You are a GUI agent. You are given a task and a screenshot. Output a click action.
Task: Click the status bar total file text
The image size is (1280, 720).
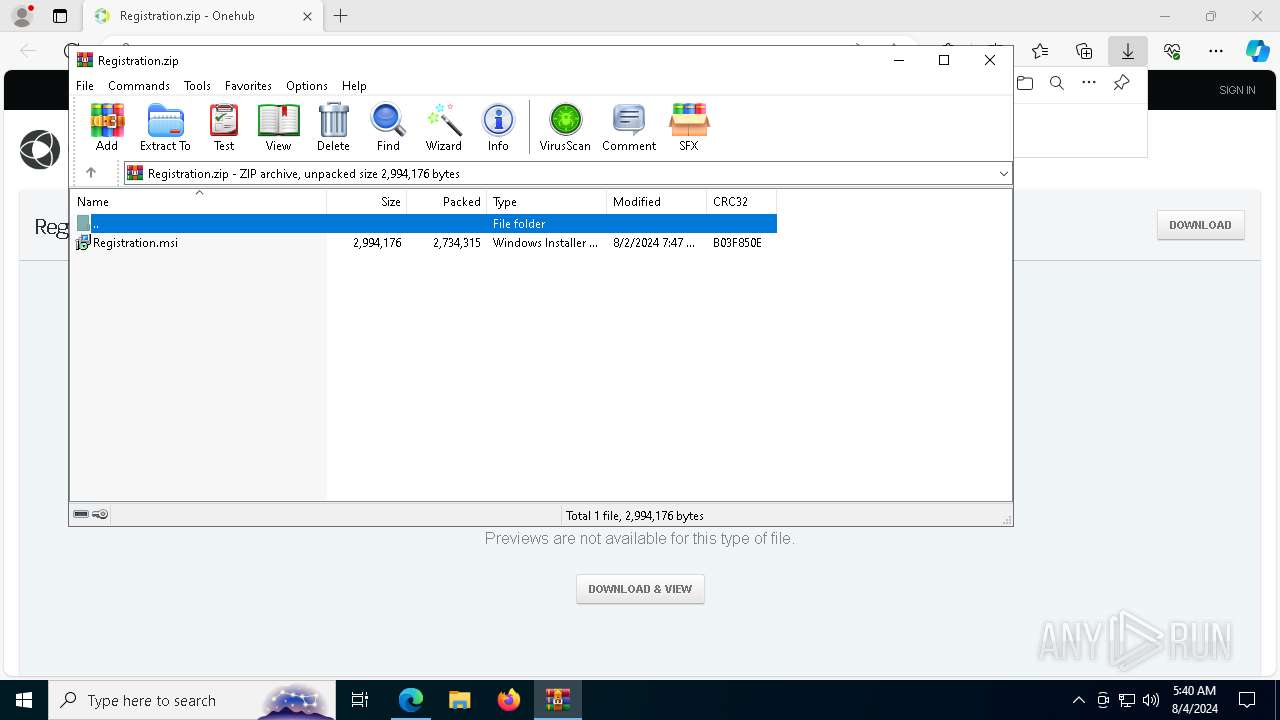point(635,516)
